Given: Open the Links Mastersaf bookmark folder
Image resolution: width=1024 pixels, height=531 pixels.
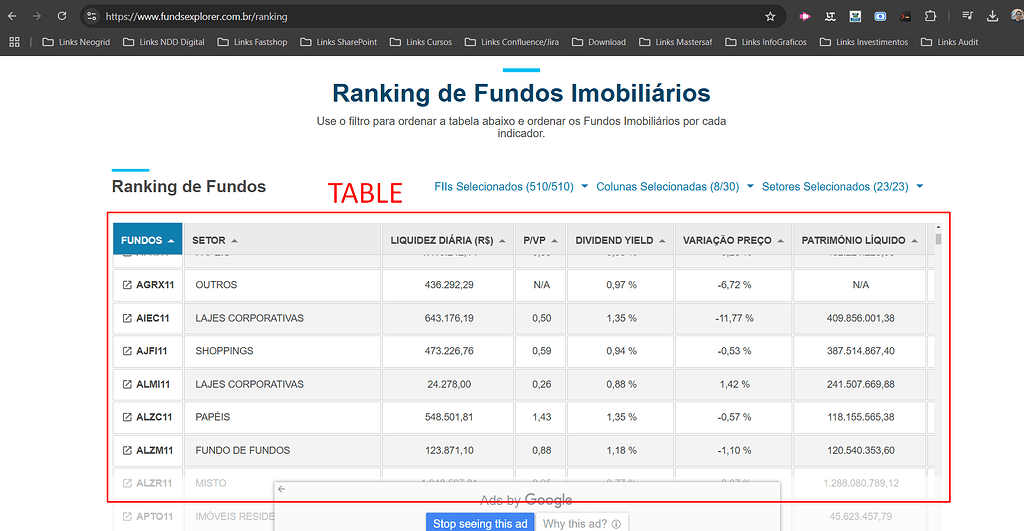Looking at the screenshot, I should 676,42.
